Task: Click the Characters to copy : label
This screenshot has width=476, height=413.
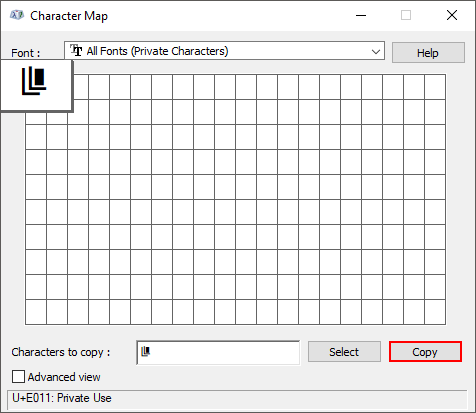Action: 61,352
